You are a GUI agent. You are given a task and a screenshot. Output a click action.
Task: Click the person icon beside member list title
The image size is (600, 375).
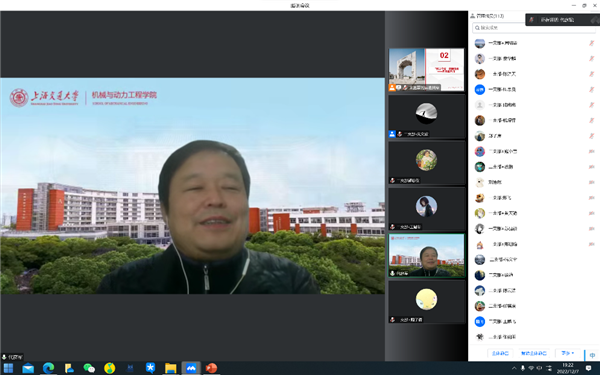pyautogui.click(x=473, y=16)
